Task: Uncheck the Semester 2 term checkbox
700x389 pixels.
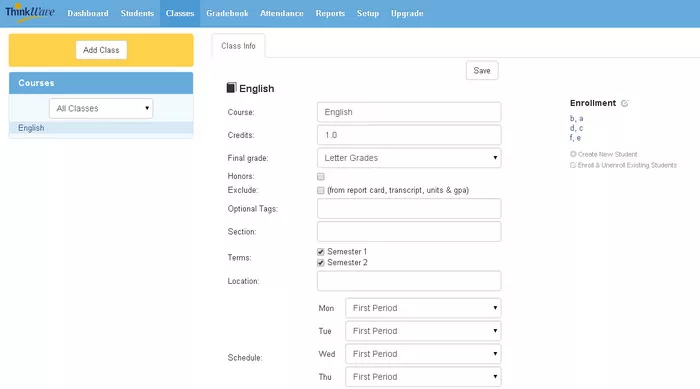Action: click(x=321, y=263)
